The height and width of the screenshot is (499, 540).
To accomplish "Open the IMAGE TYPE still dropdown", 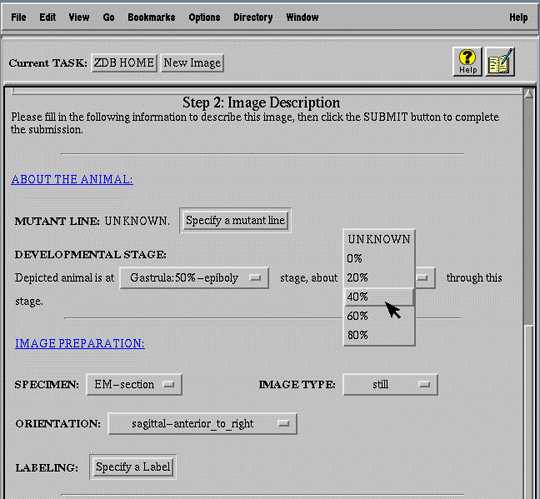I will 391,385.
